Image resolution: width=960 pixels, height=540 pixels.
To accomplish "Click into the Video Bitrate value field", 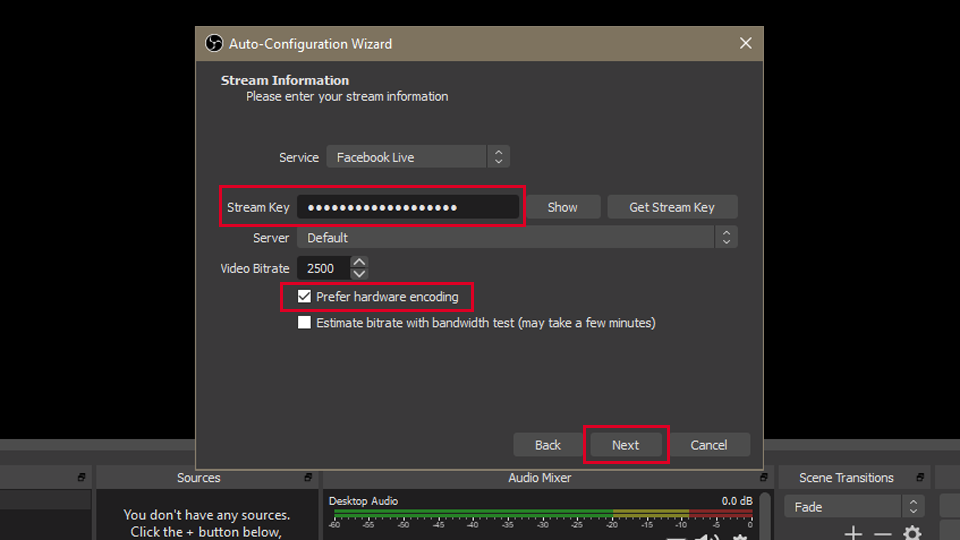I will (x=323, y=268).
